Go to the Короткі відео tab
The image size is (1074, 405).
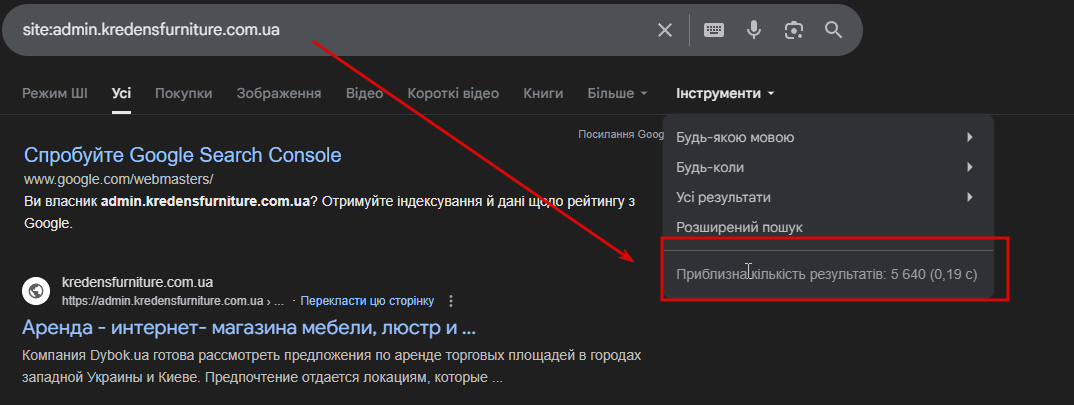pyautogui.click(x=453, y=93)
